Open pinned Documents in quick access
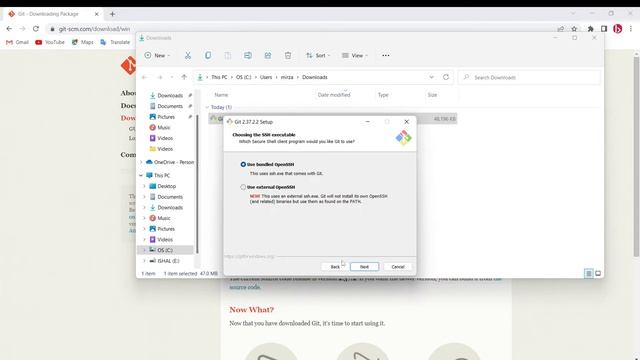Screen dimensions: 640x360 [170, 106]
